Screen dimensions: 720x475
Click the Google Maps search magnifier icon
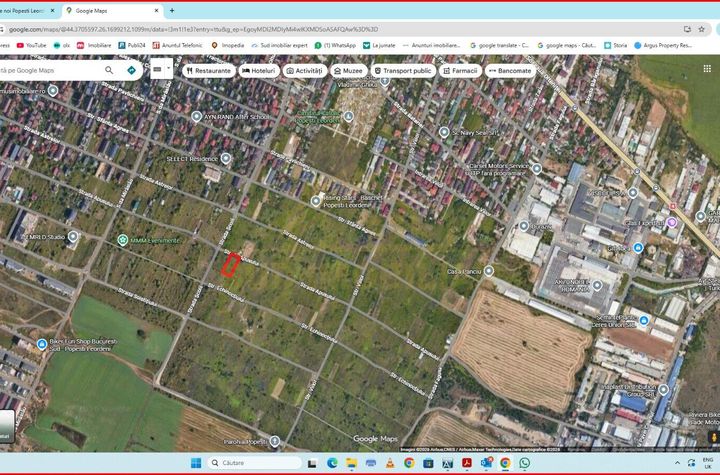pyautogui.click(x=110, y=71)
